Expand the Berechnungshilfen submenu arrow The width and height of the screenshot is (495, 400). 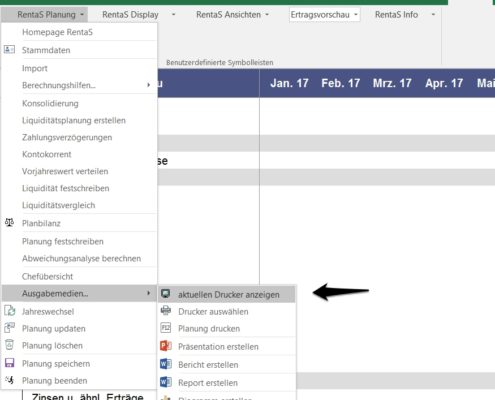[x=149, y=85]
